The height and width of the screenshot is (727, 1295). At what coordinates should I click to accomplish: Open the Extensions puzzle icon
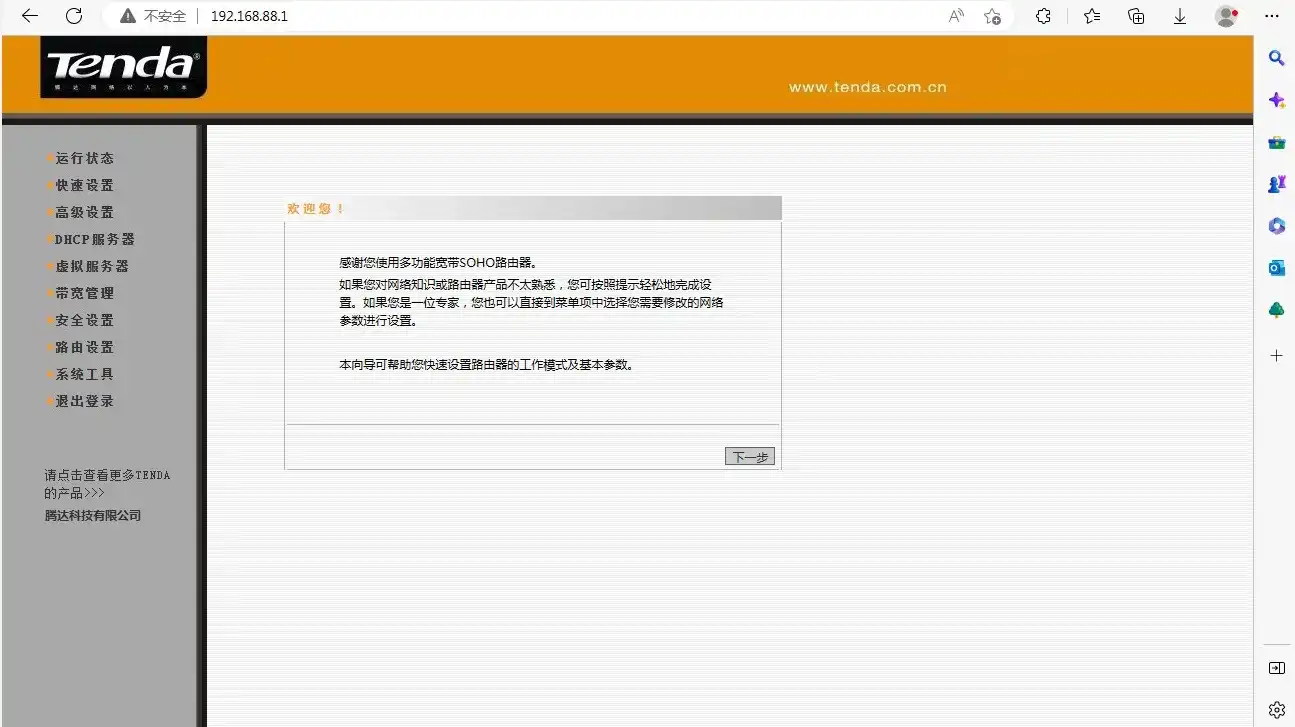(1043, 16)
